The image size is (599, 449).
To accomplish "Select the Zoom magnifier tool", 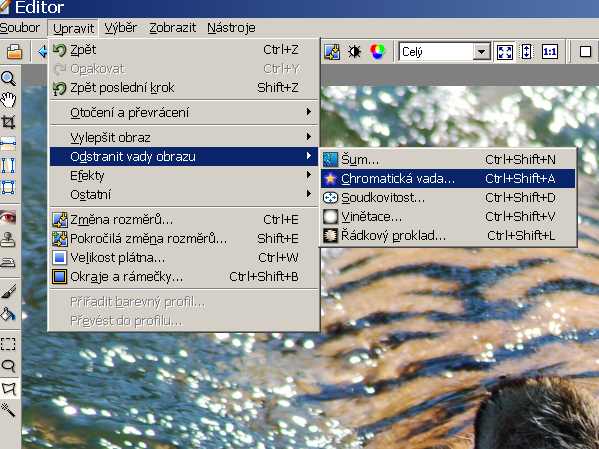I will click(8, 78).
